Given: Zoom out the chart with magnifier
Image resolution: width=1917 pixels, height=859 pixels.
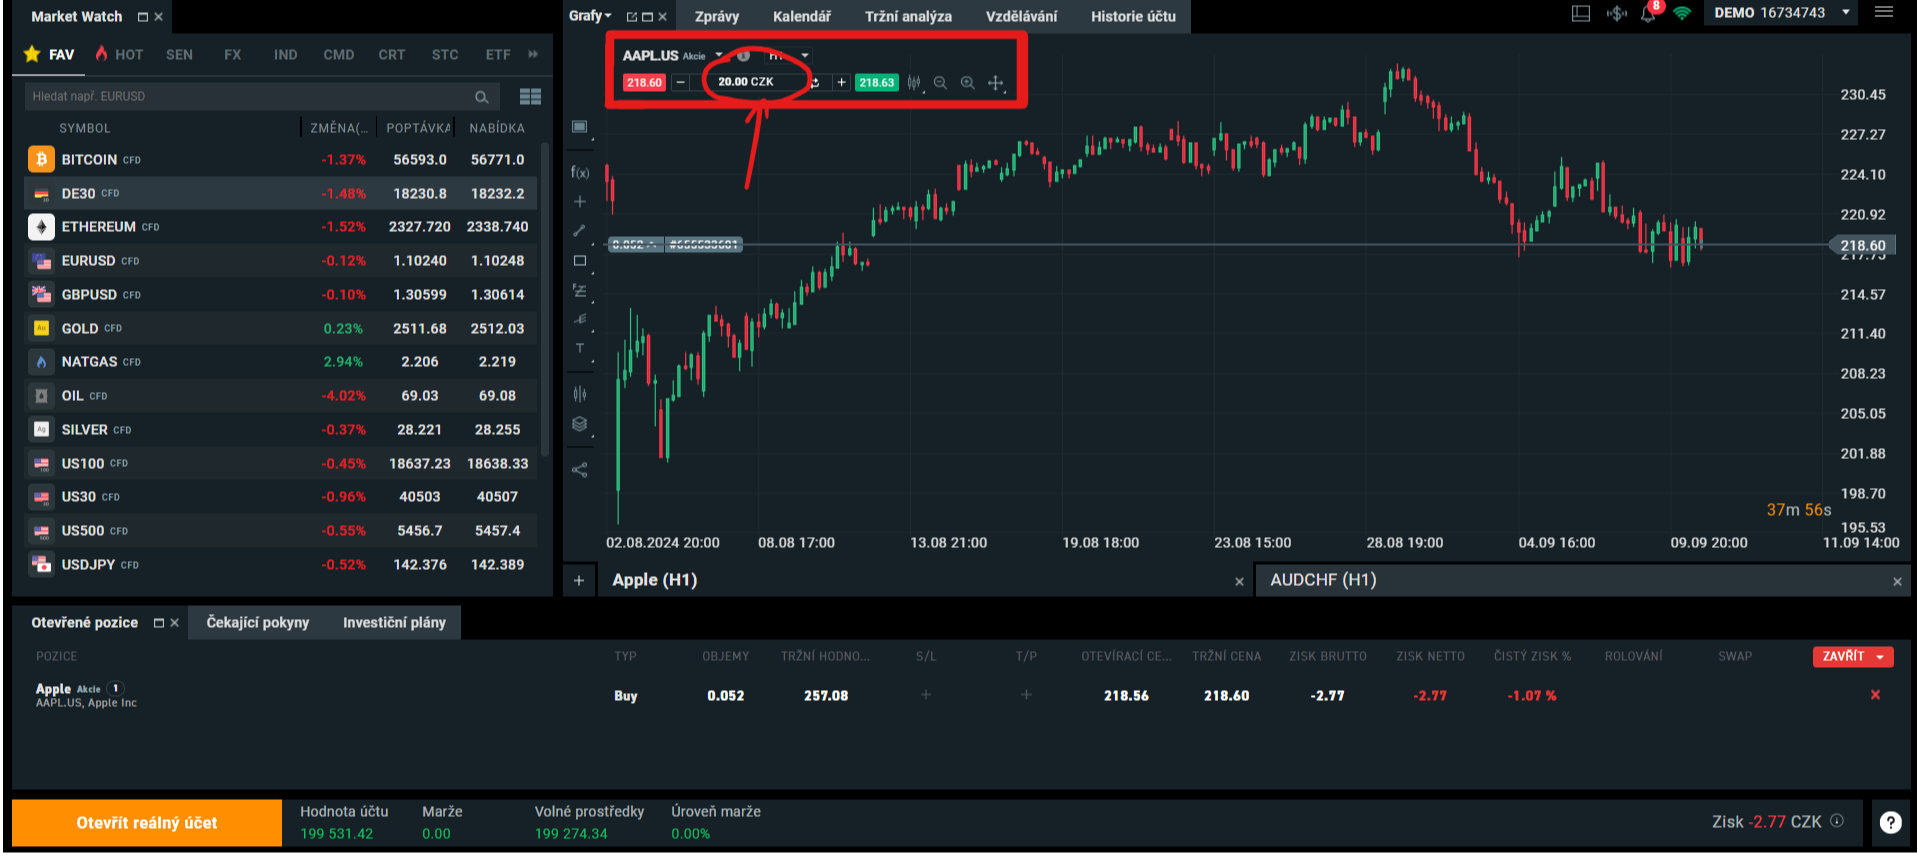Looking at the screenshot, I should click(x=940, y=83).
